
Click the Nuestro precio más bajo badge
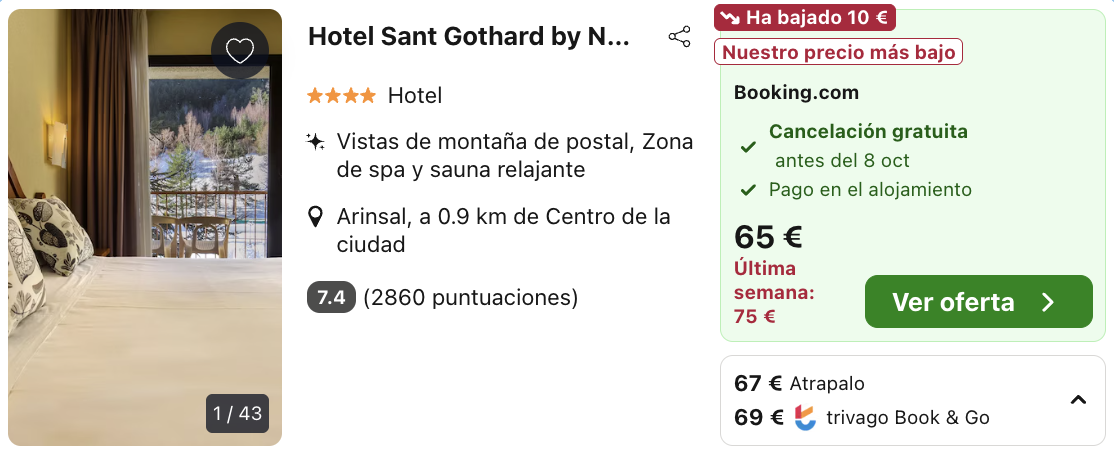(838, 52)
